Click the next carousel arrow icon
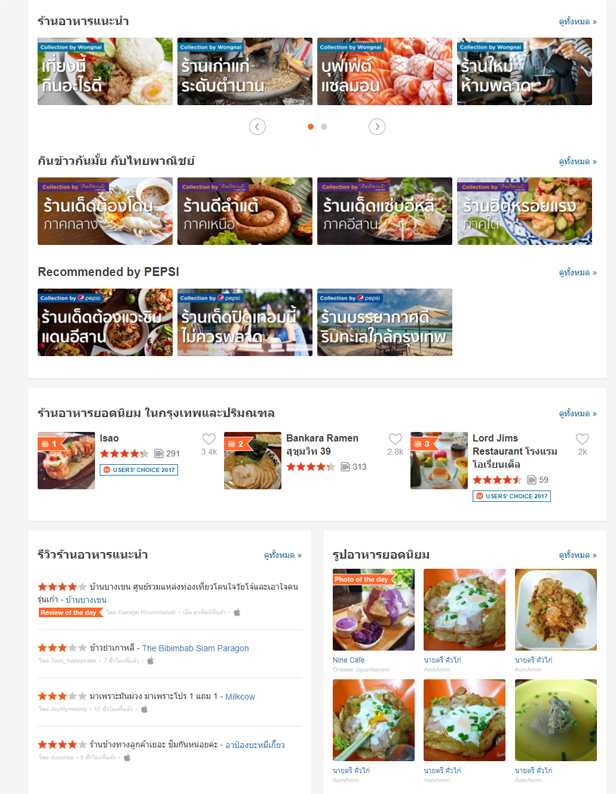 [x=376, y=127]
